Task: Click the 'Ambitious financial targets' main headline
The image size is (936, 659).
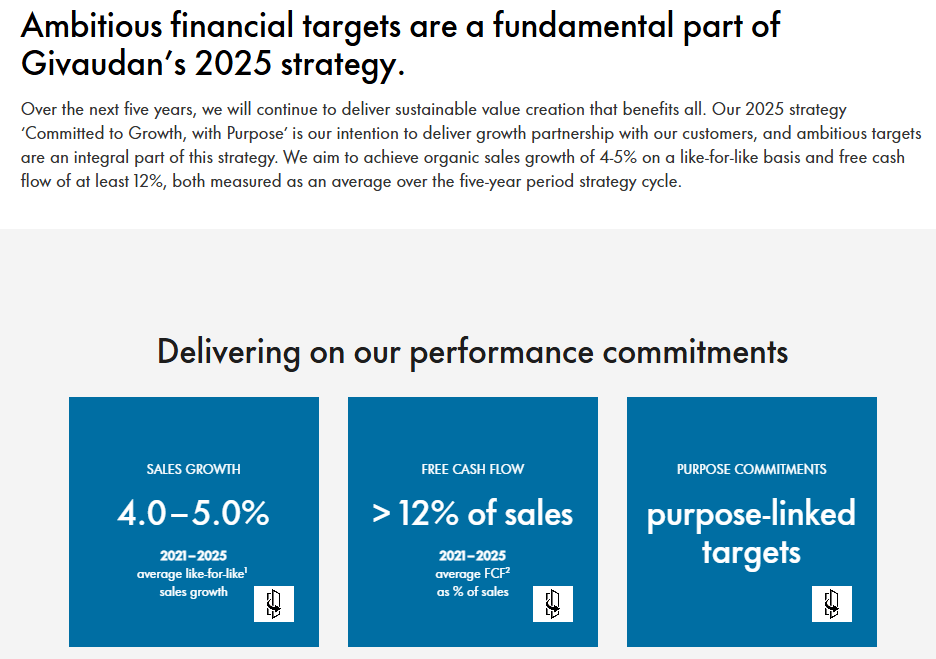Action: pyautogui.click(x=400, y=26)
